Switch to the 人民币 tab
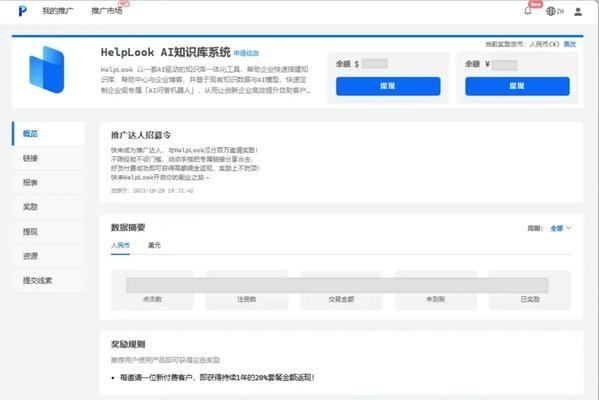The height and width of the screenshot is (400, 599). pyautogui.click(x=120, y=245)
